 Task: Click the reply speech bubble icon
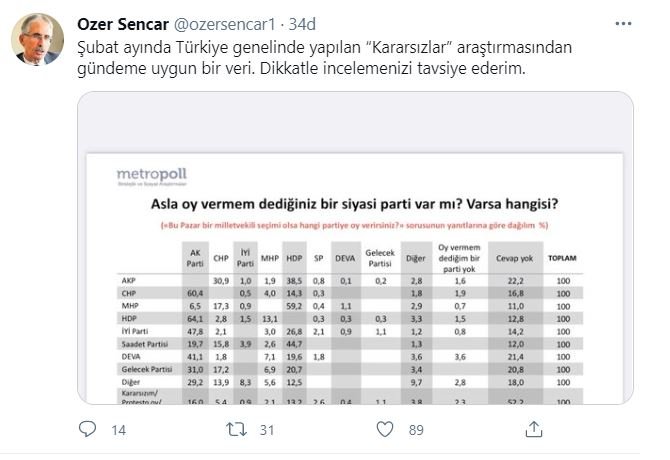[87, 429]
